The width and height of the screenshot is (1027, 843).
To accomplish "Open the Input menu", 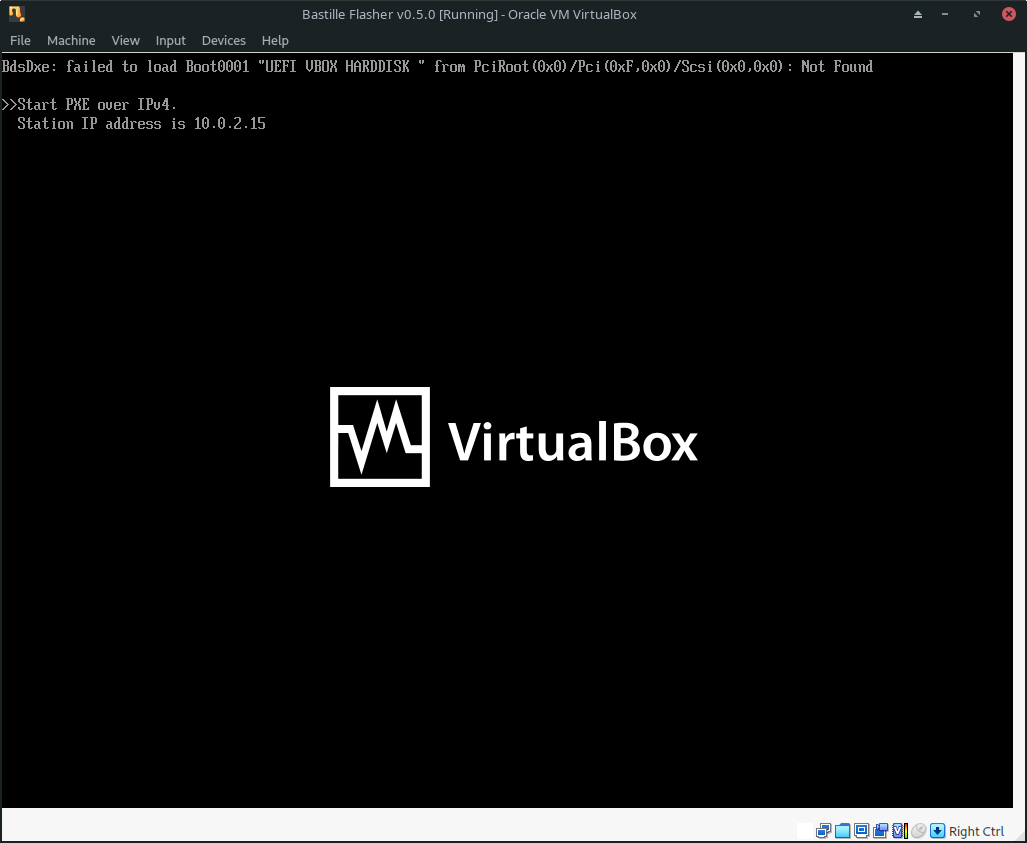I will [x=170, y=41].
